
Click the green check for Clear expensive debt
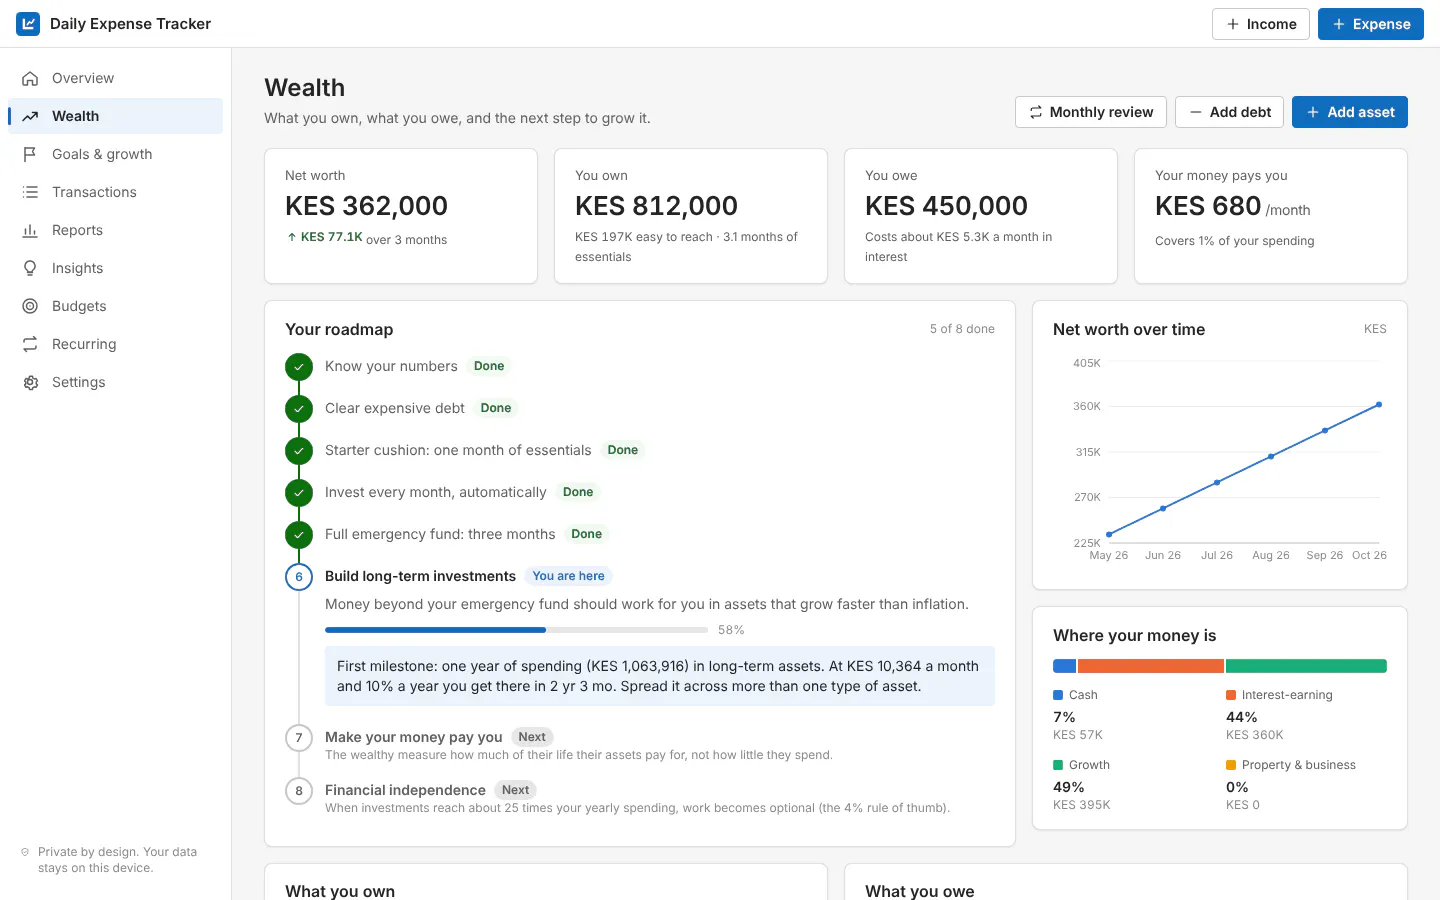click(299, 409)
